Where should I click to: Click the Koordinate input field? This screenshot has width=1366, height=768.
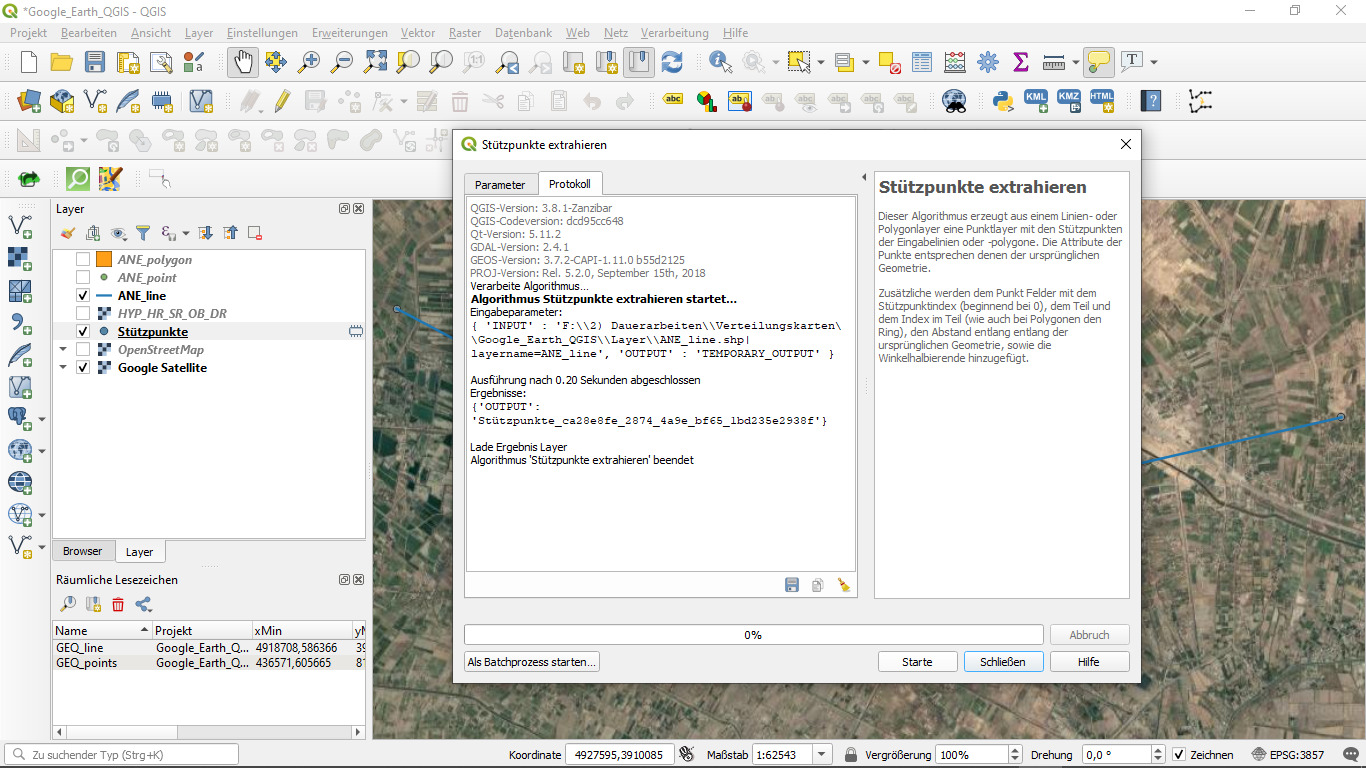click(620, 755)
